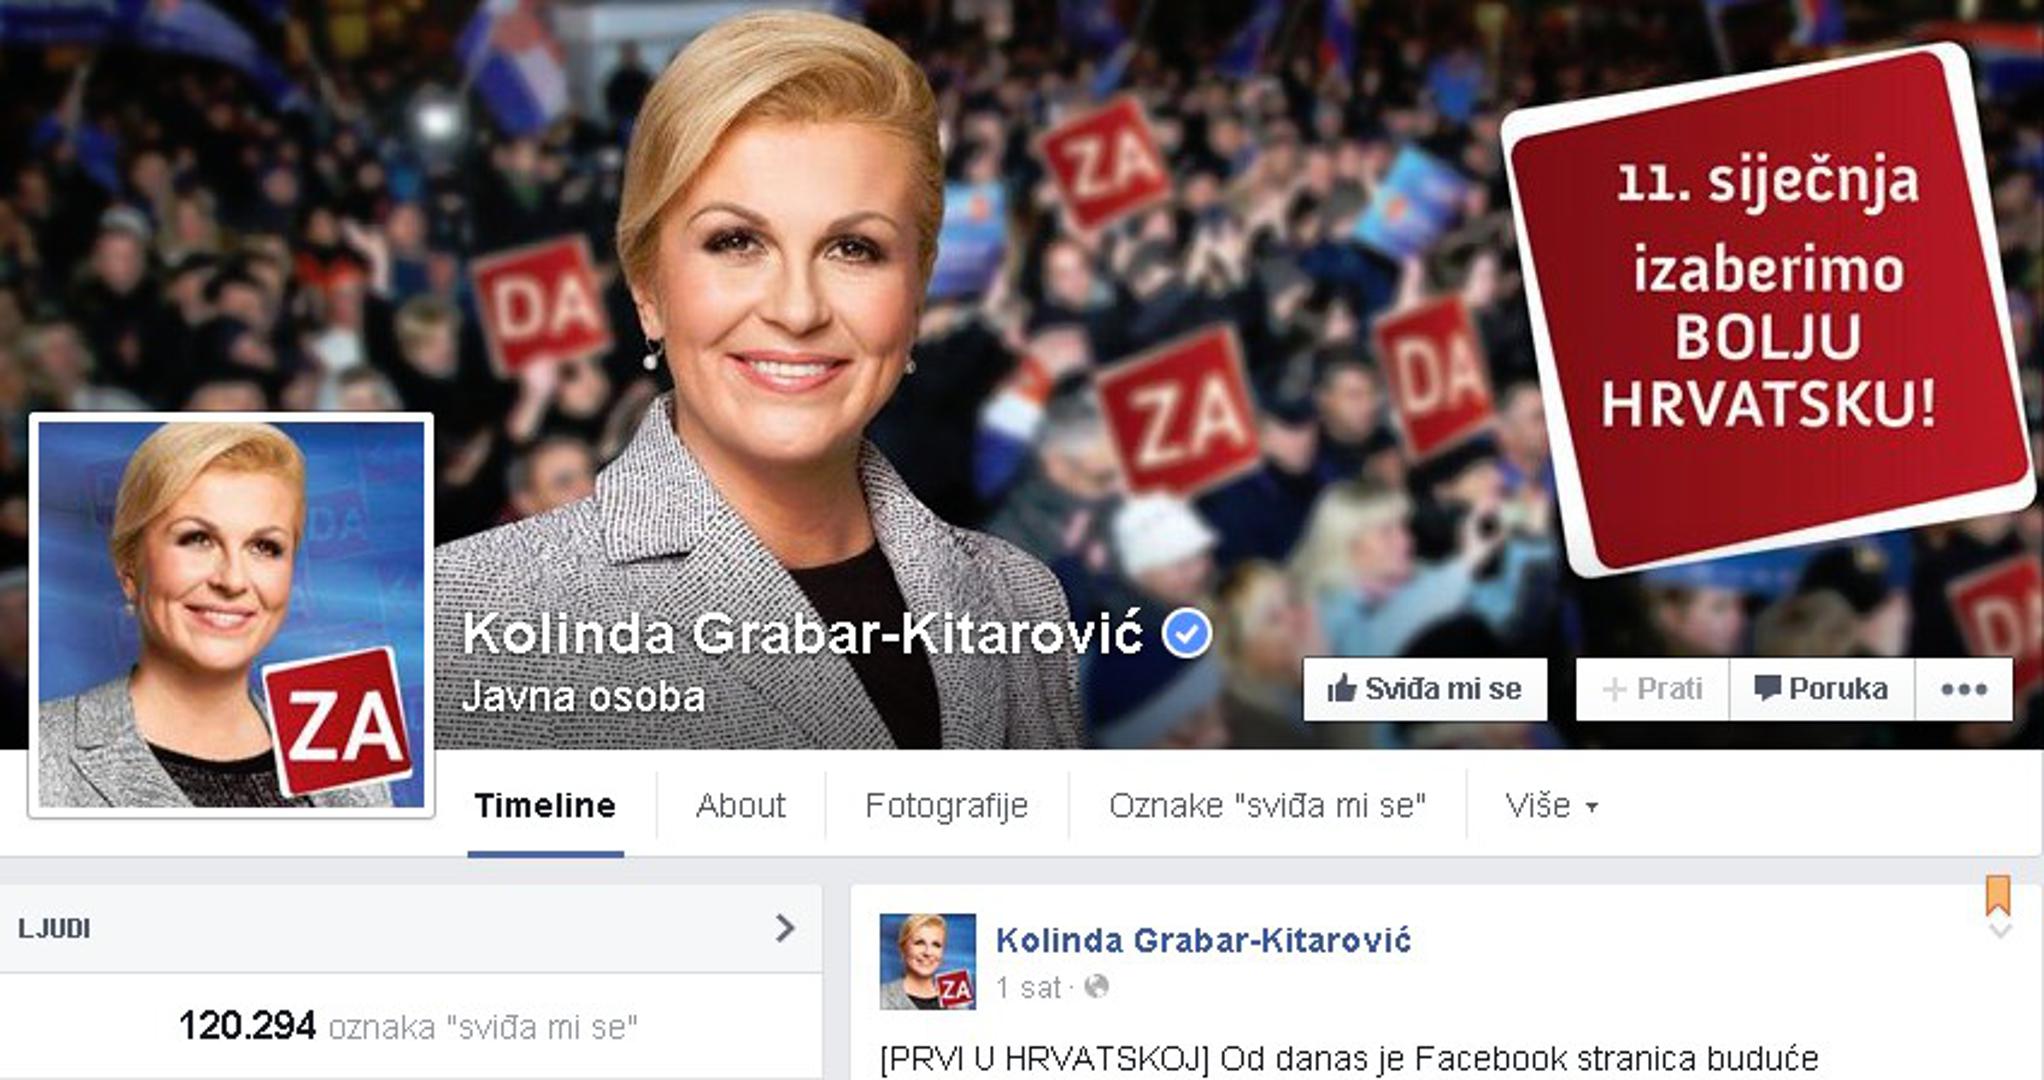
Task: Click the 120.294 likes count
Action: tap(247, 1026)
